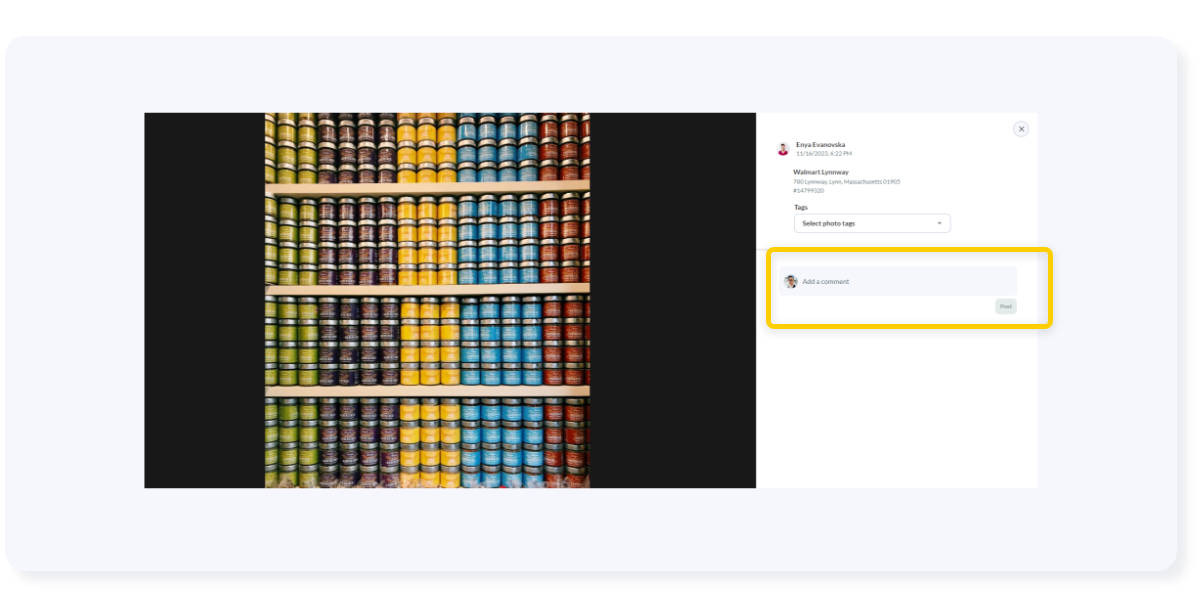Click the black area right of the photo
The height and width of the screenshot is (596, 1202).
tap(672, 300)
